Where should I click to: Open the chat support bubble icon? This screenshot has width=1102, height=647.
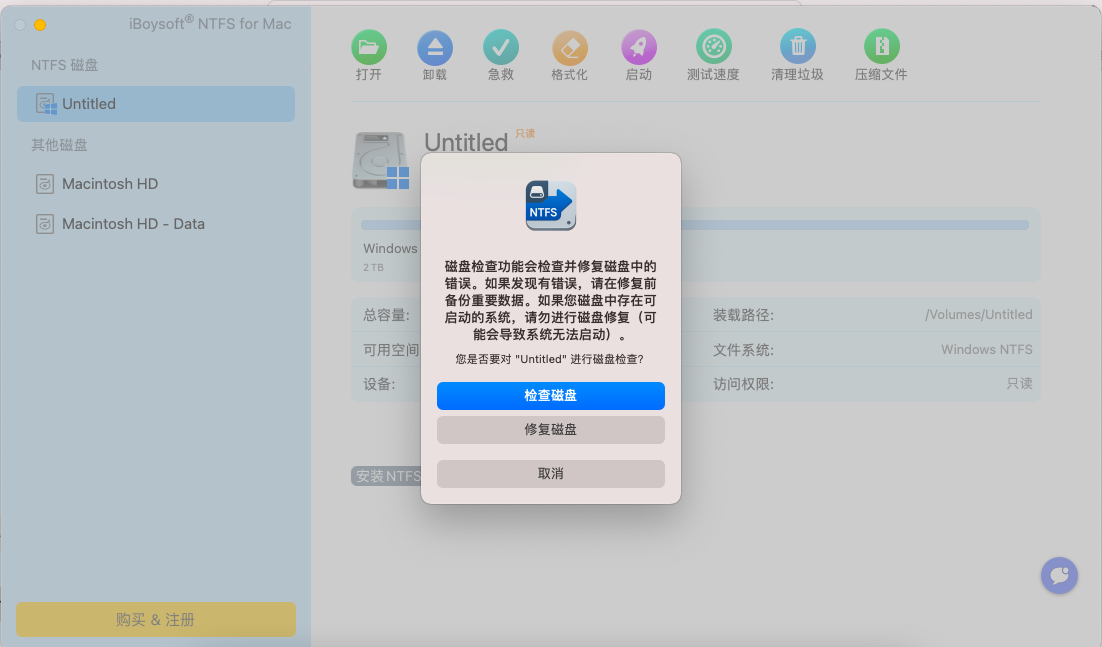[x=1059, y=575]
